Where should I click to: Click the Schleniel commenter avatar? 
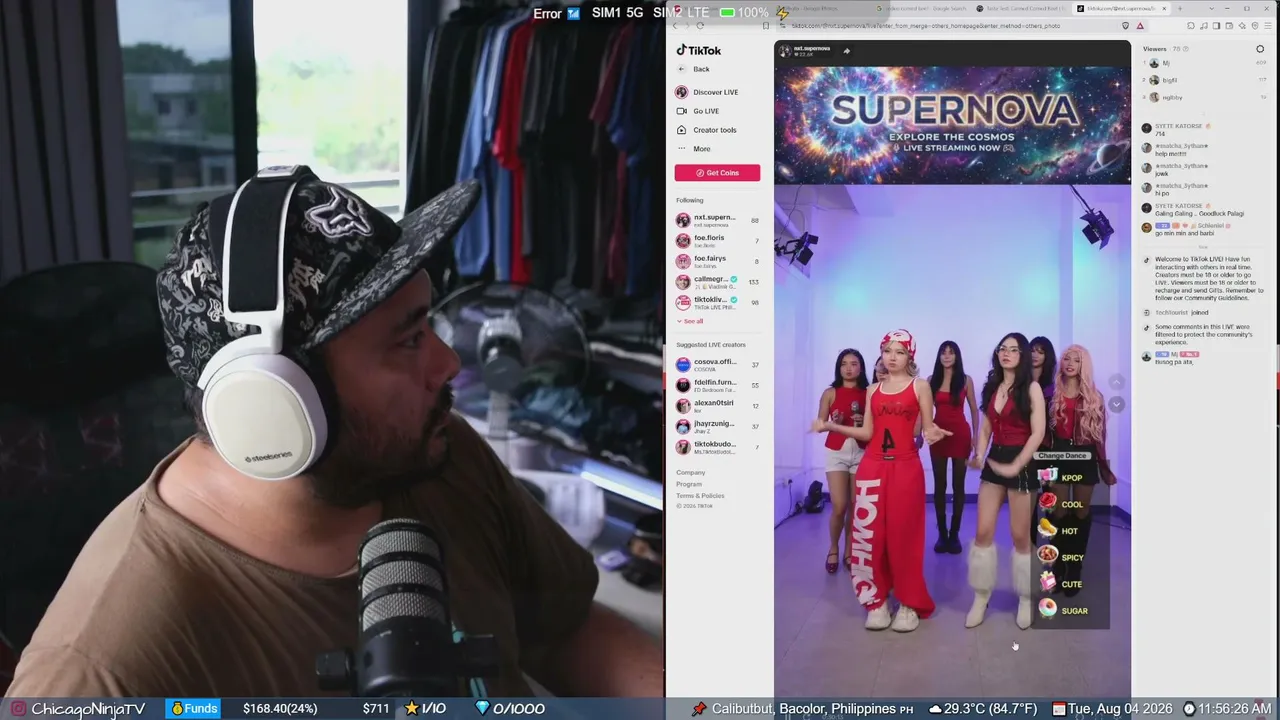[x=1147, y=227]
